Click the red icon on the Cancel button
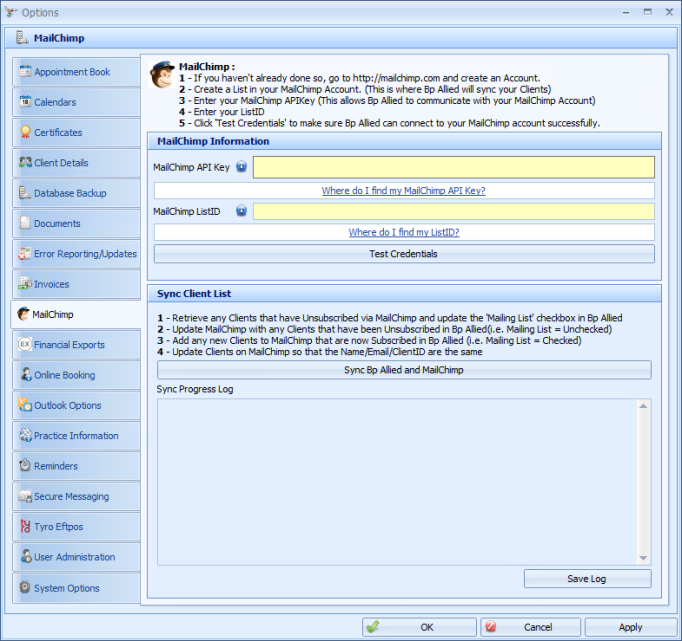This screenshot has width=682, height=641. [x=491, y=627]
